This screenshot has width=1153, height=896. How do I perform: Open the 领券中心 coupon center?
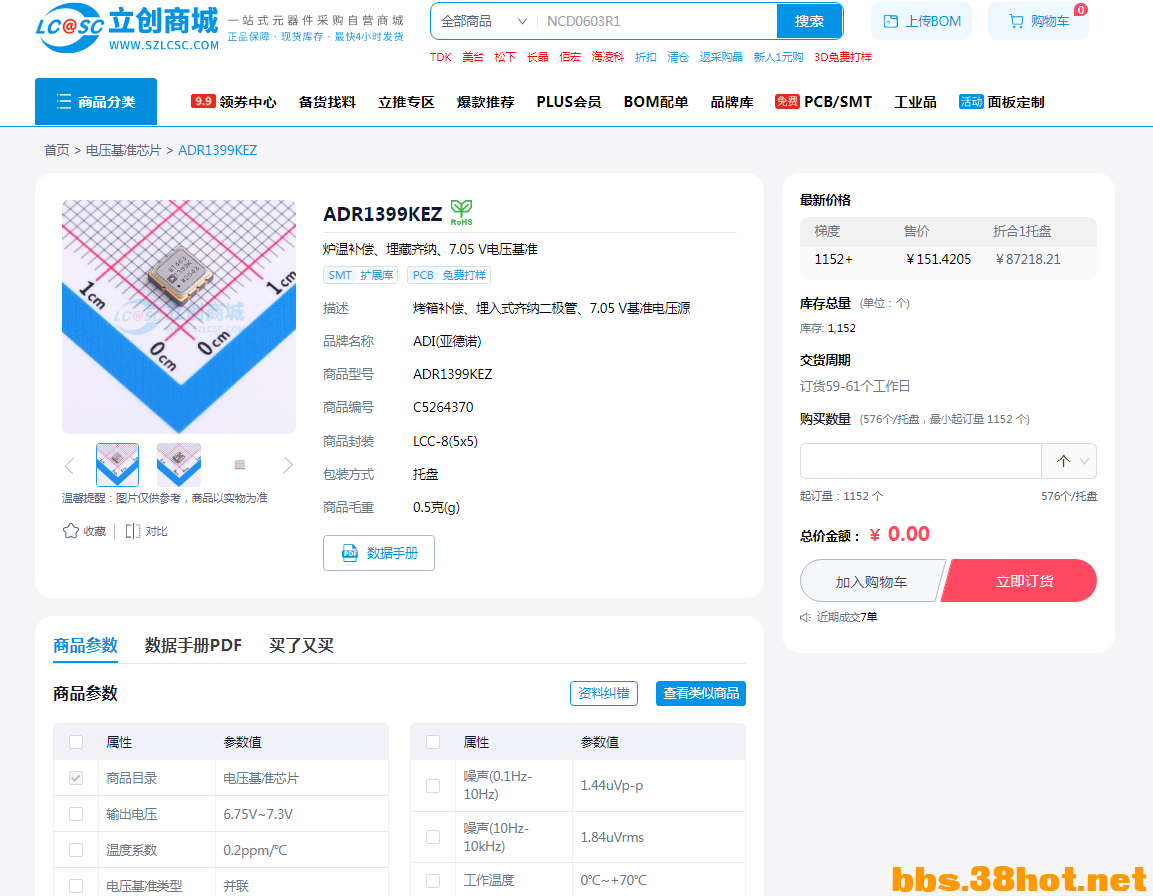coord(234,102)
